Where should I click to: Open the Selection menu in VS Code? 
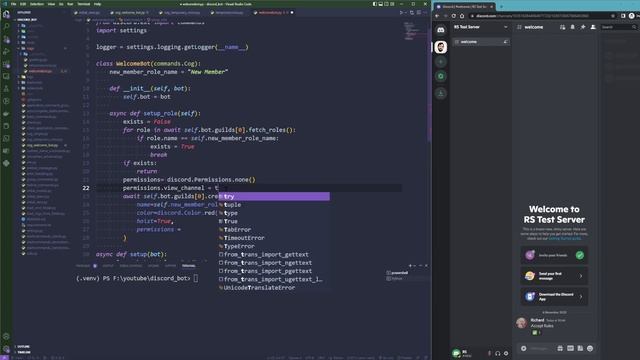point(37,4)
